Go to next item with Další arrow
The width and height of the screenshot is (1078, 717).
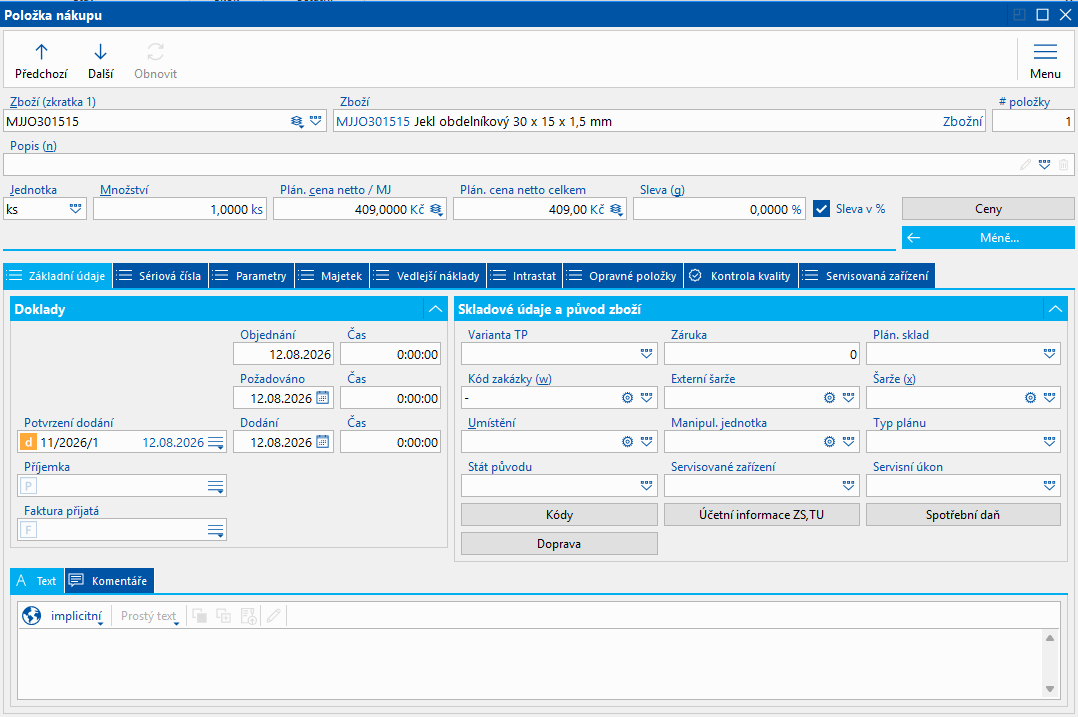pyautogui.click(x=100, y=60)
